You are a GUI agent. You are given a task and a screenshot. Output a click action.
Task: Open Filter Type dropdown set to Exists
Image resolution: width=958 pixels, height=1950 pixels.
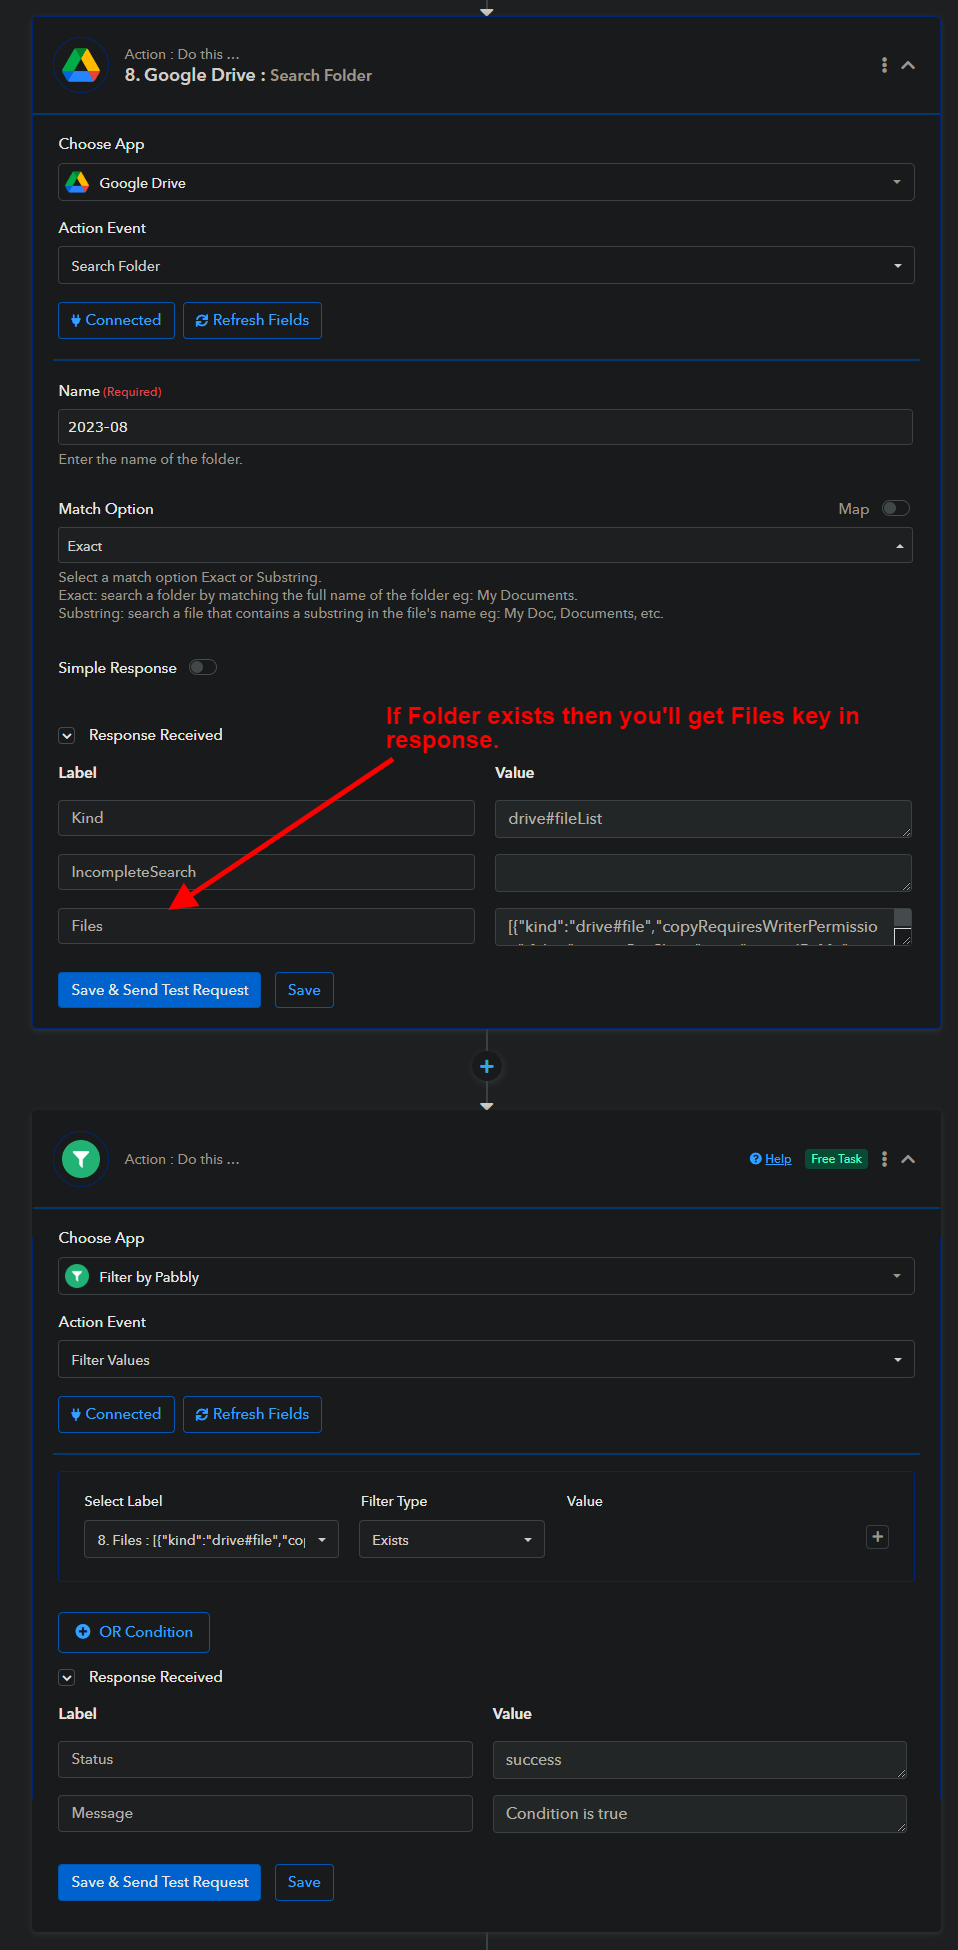(x=452, y=1539)
